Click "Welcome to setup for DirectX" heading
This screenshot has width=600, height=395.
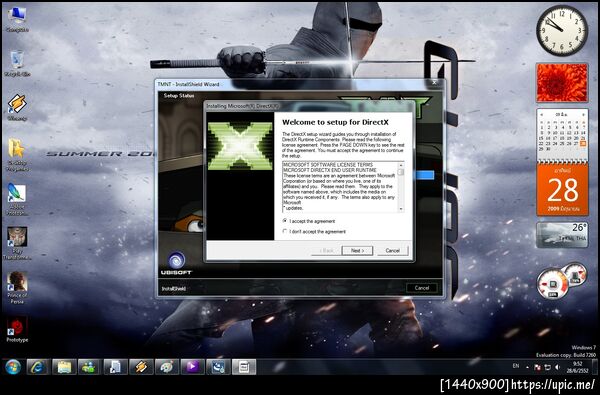[x=335, y=122]
